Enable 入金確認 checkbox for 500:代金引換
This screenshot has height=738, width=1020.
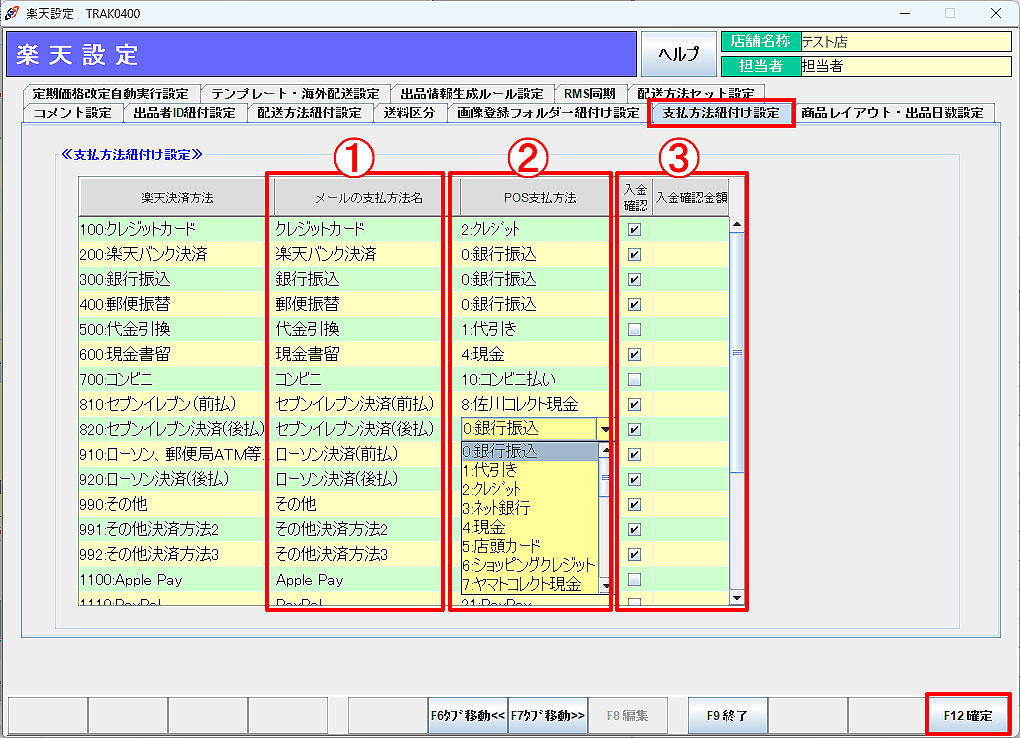click(633, 329)
